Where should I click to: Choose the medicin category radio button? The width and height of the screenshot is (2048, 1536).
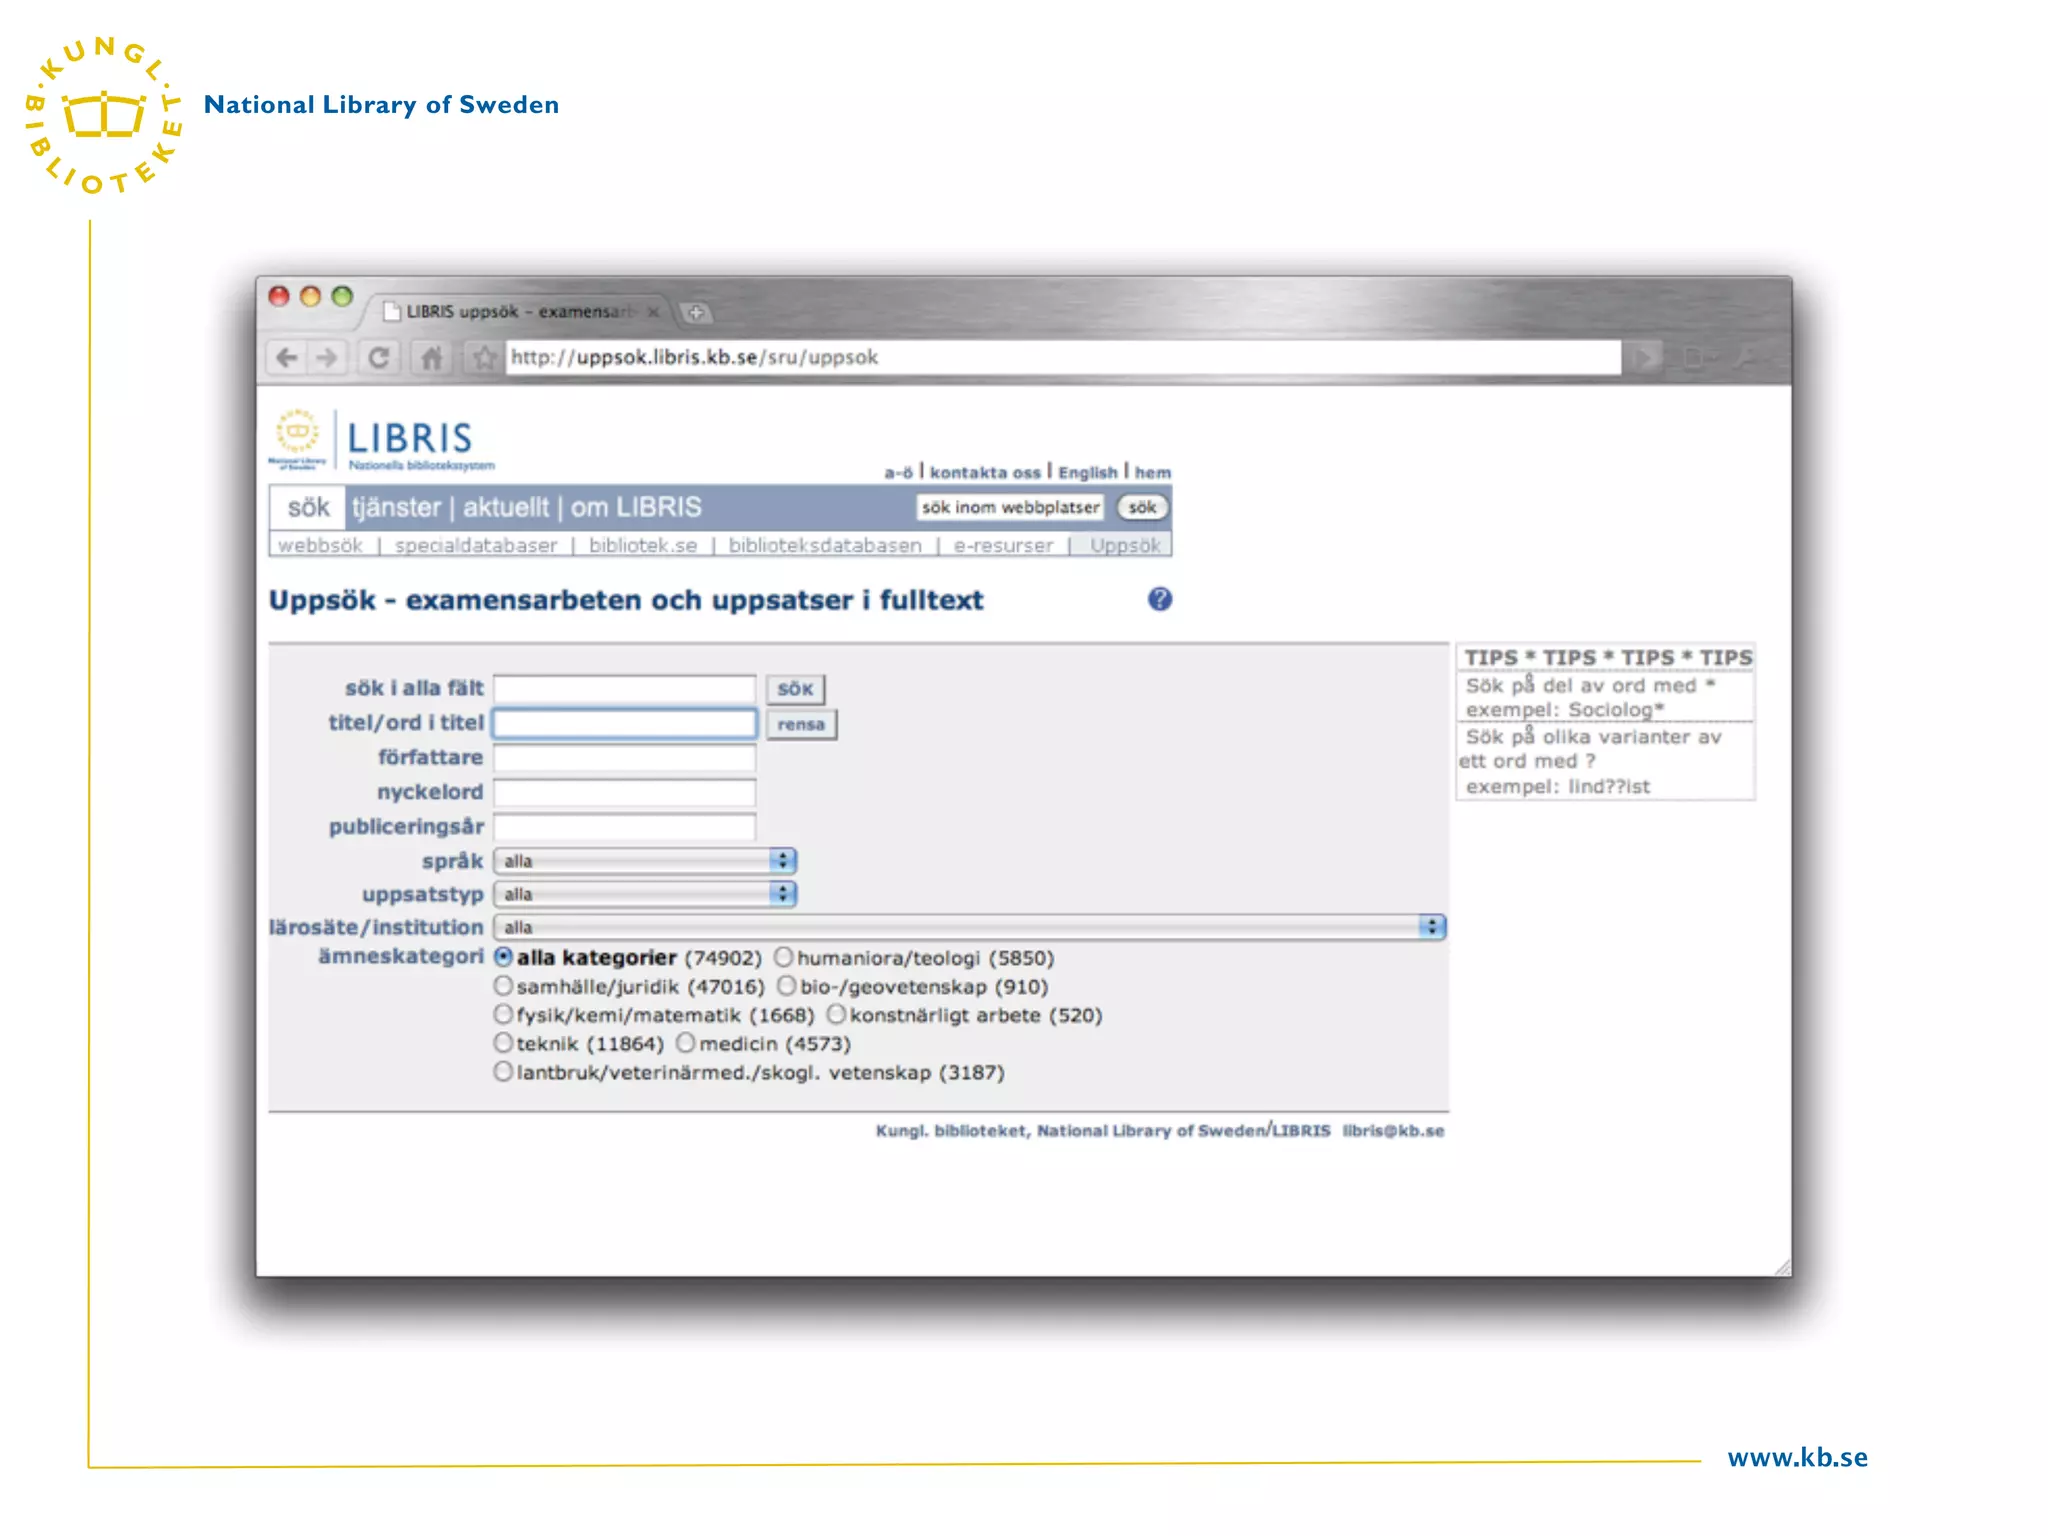click(685, 1043)
